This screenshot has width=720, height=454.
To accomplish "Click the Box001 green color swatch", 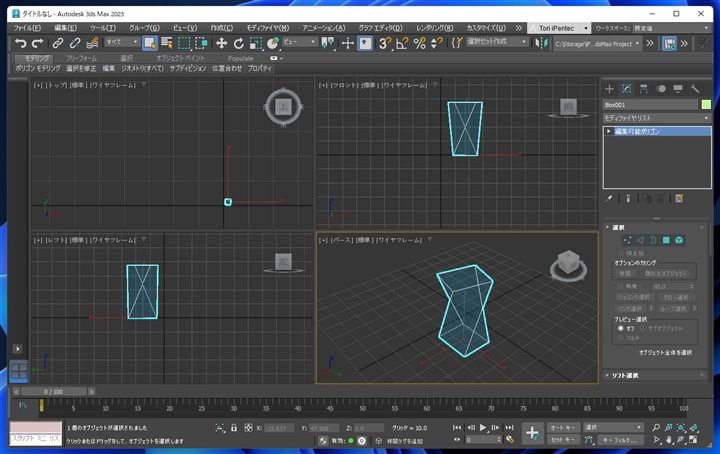I will tap(706, 105).
